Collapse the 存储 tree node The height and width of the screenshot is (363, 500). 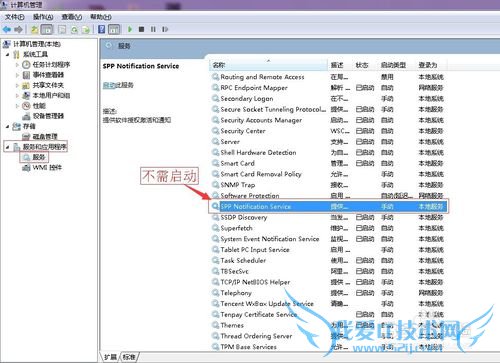pyautogui.click(x=7, y=126)
